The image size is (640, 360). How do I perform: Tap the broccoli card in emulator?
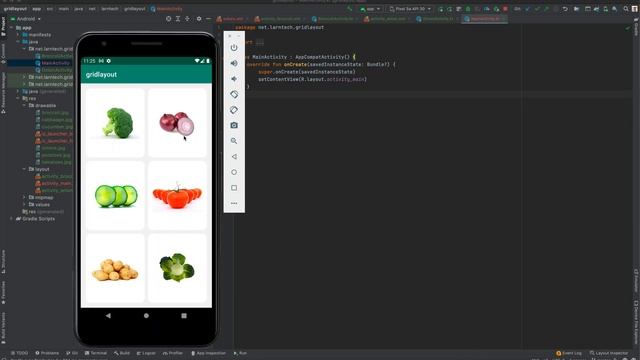click(x=115, y=122)
